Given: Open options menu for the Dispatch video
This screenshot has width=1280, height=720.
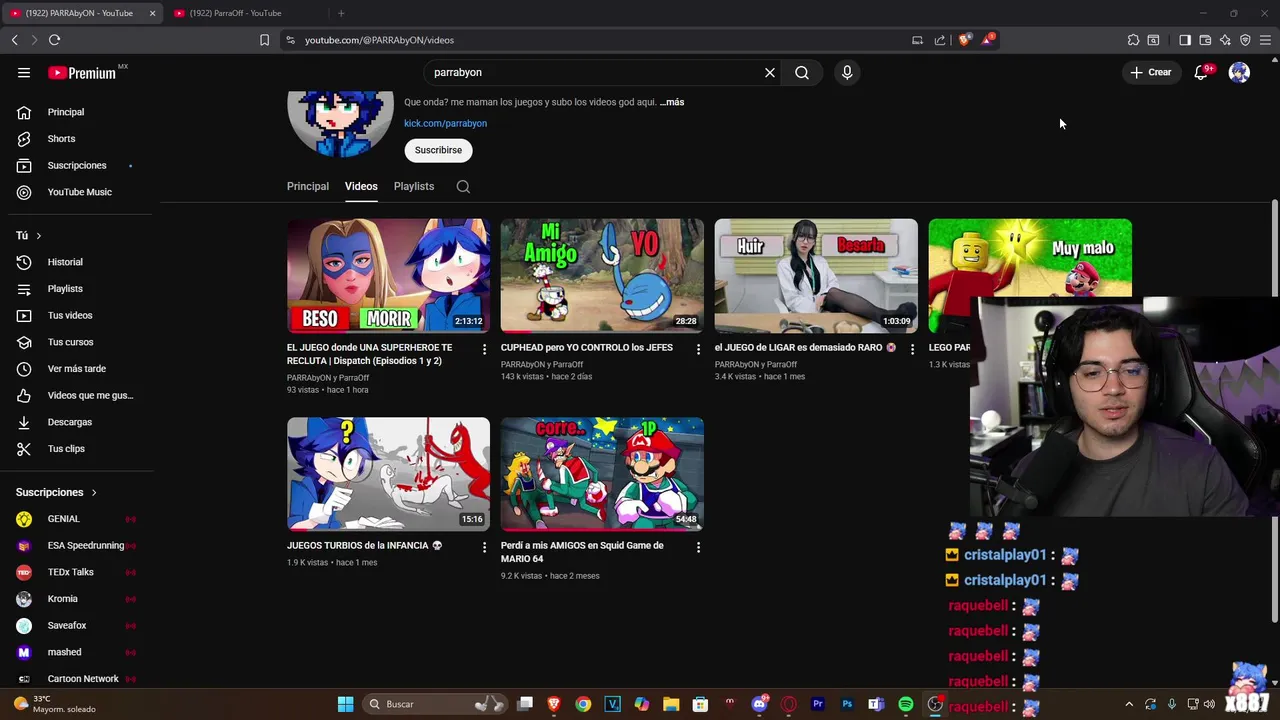Looking at the screenshot, I should point(484,349).
